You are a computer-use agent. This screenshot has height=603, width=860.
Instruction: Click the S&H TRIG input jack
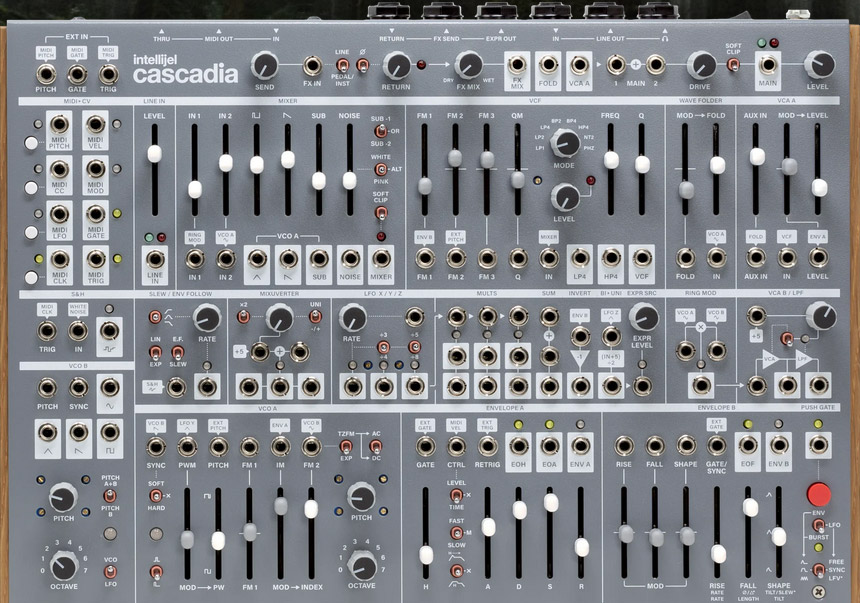[x=47, y=331]
